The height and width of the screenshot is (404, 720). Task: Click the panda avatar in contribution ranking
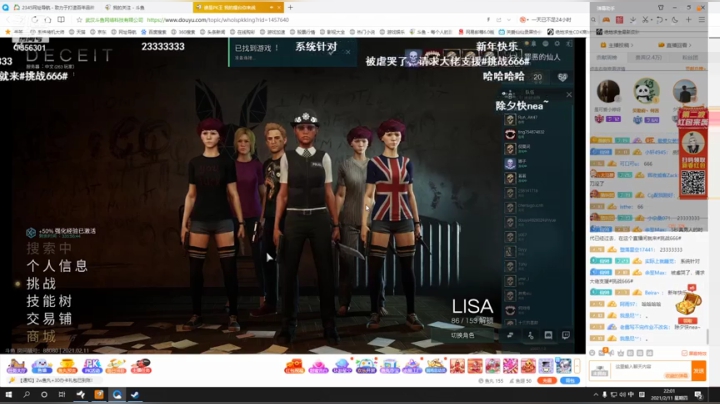click(x=646, y=91)
